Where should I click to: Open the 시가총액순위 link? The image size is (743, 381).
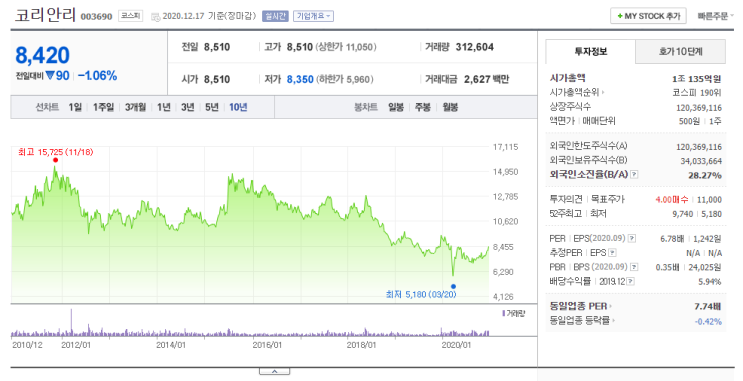pos(577,92)
